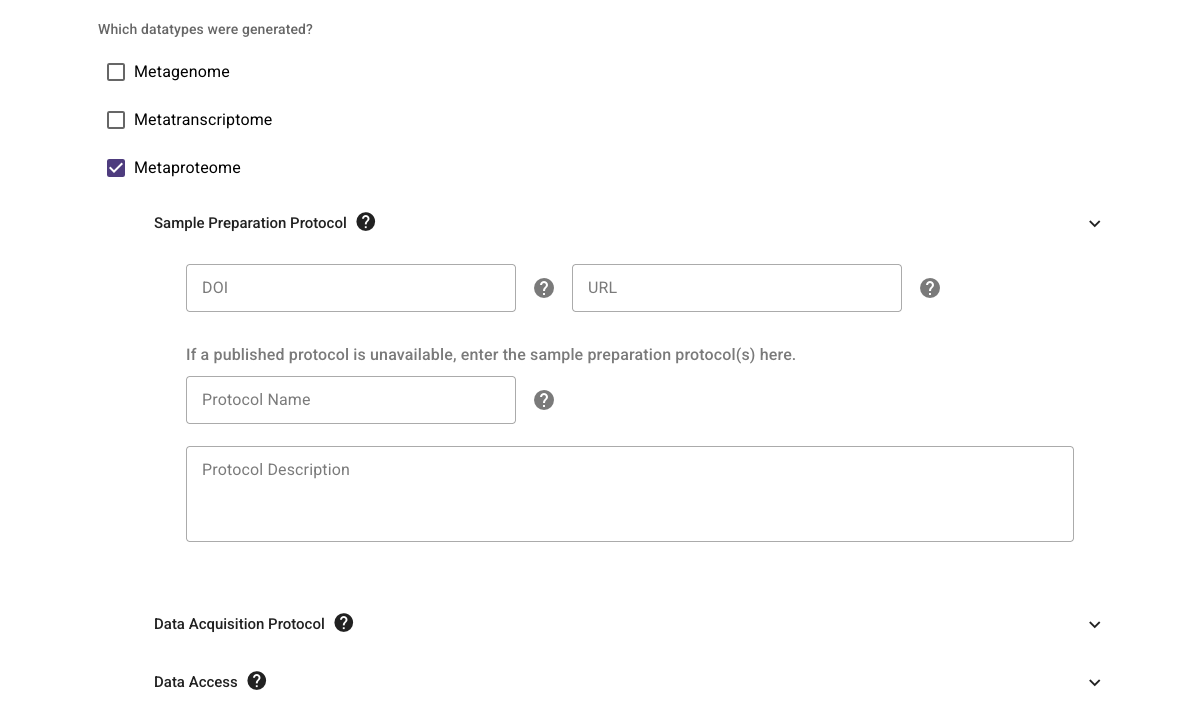Expand the Data Acquisition Protocol chevron
The image size is (1187, 718).
pos(1094,625)
